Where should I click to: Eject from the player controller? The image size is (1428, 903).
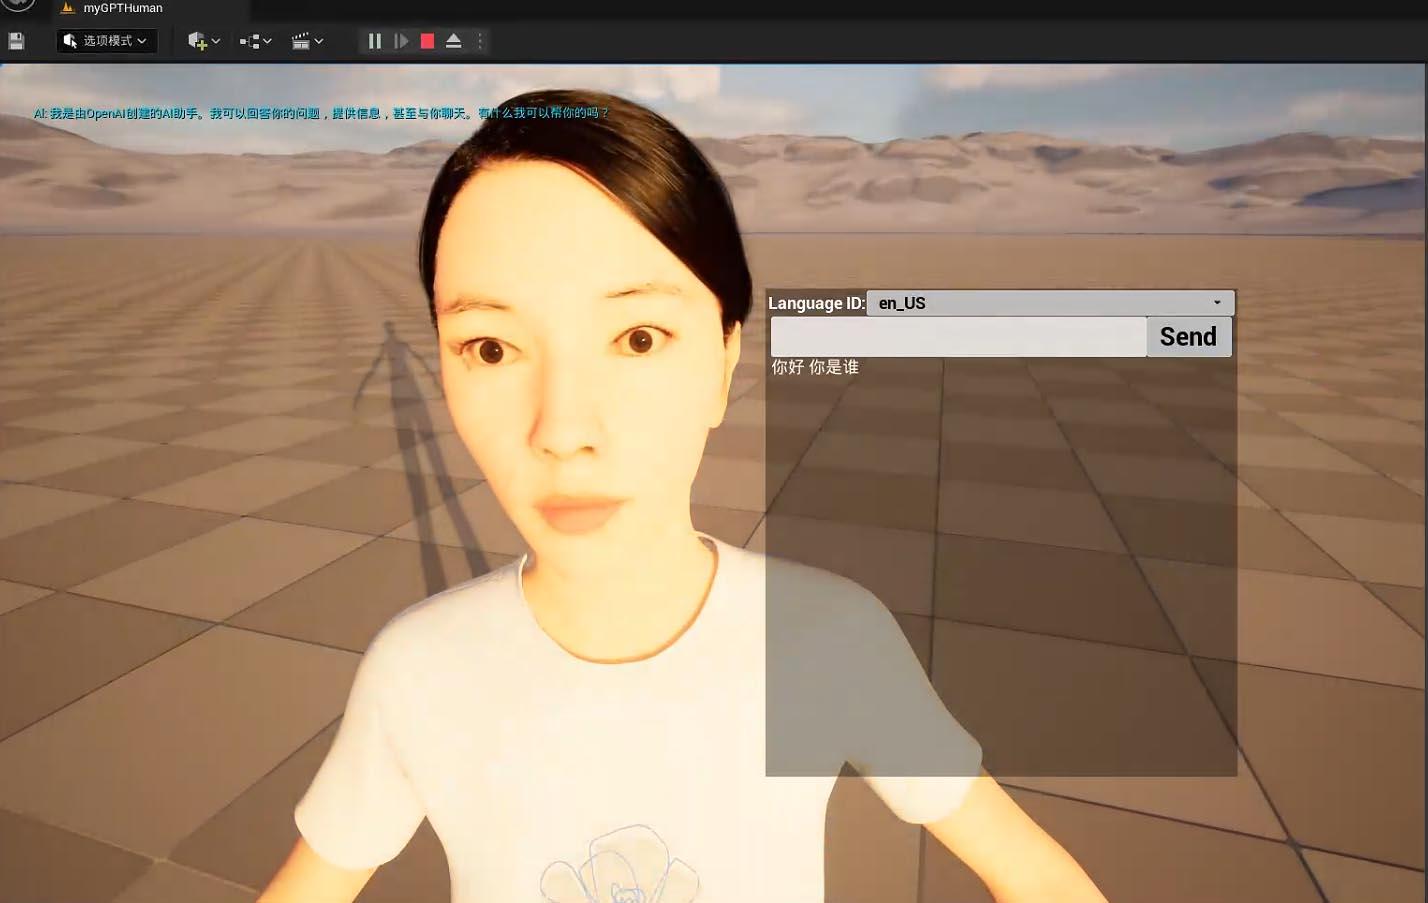453,41
